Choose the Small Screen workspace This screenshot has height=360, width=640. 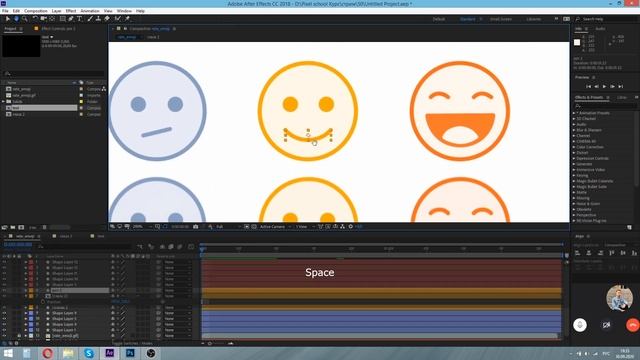[500, 19]
